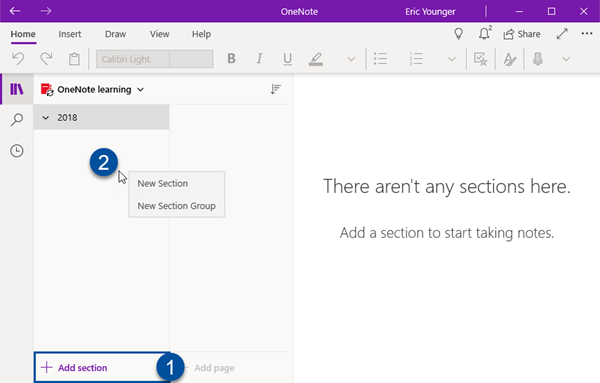The width and height of the screenshot is (600, 383).
Task: Open the more options ellipsis menu
Action: (587, 34)
